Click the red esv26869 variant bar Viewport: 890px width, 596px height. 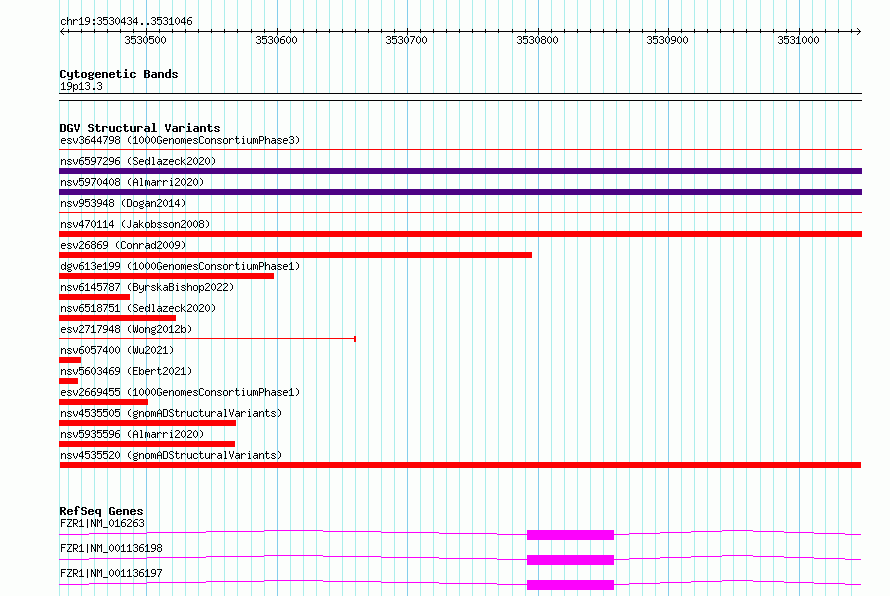click(x=295, y=255)
